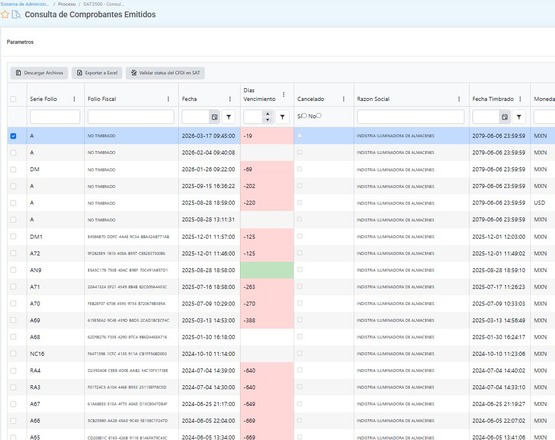Viewport: 555px width, 440px height.
Task: Increase the Dias Vencimiento filter value
Action: (x=268, y=114)
